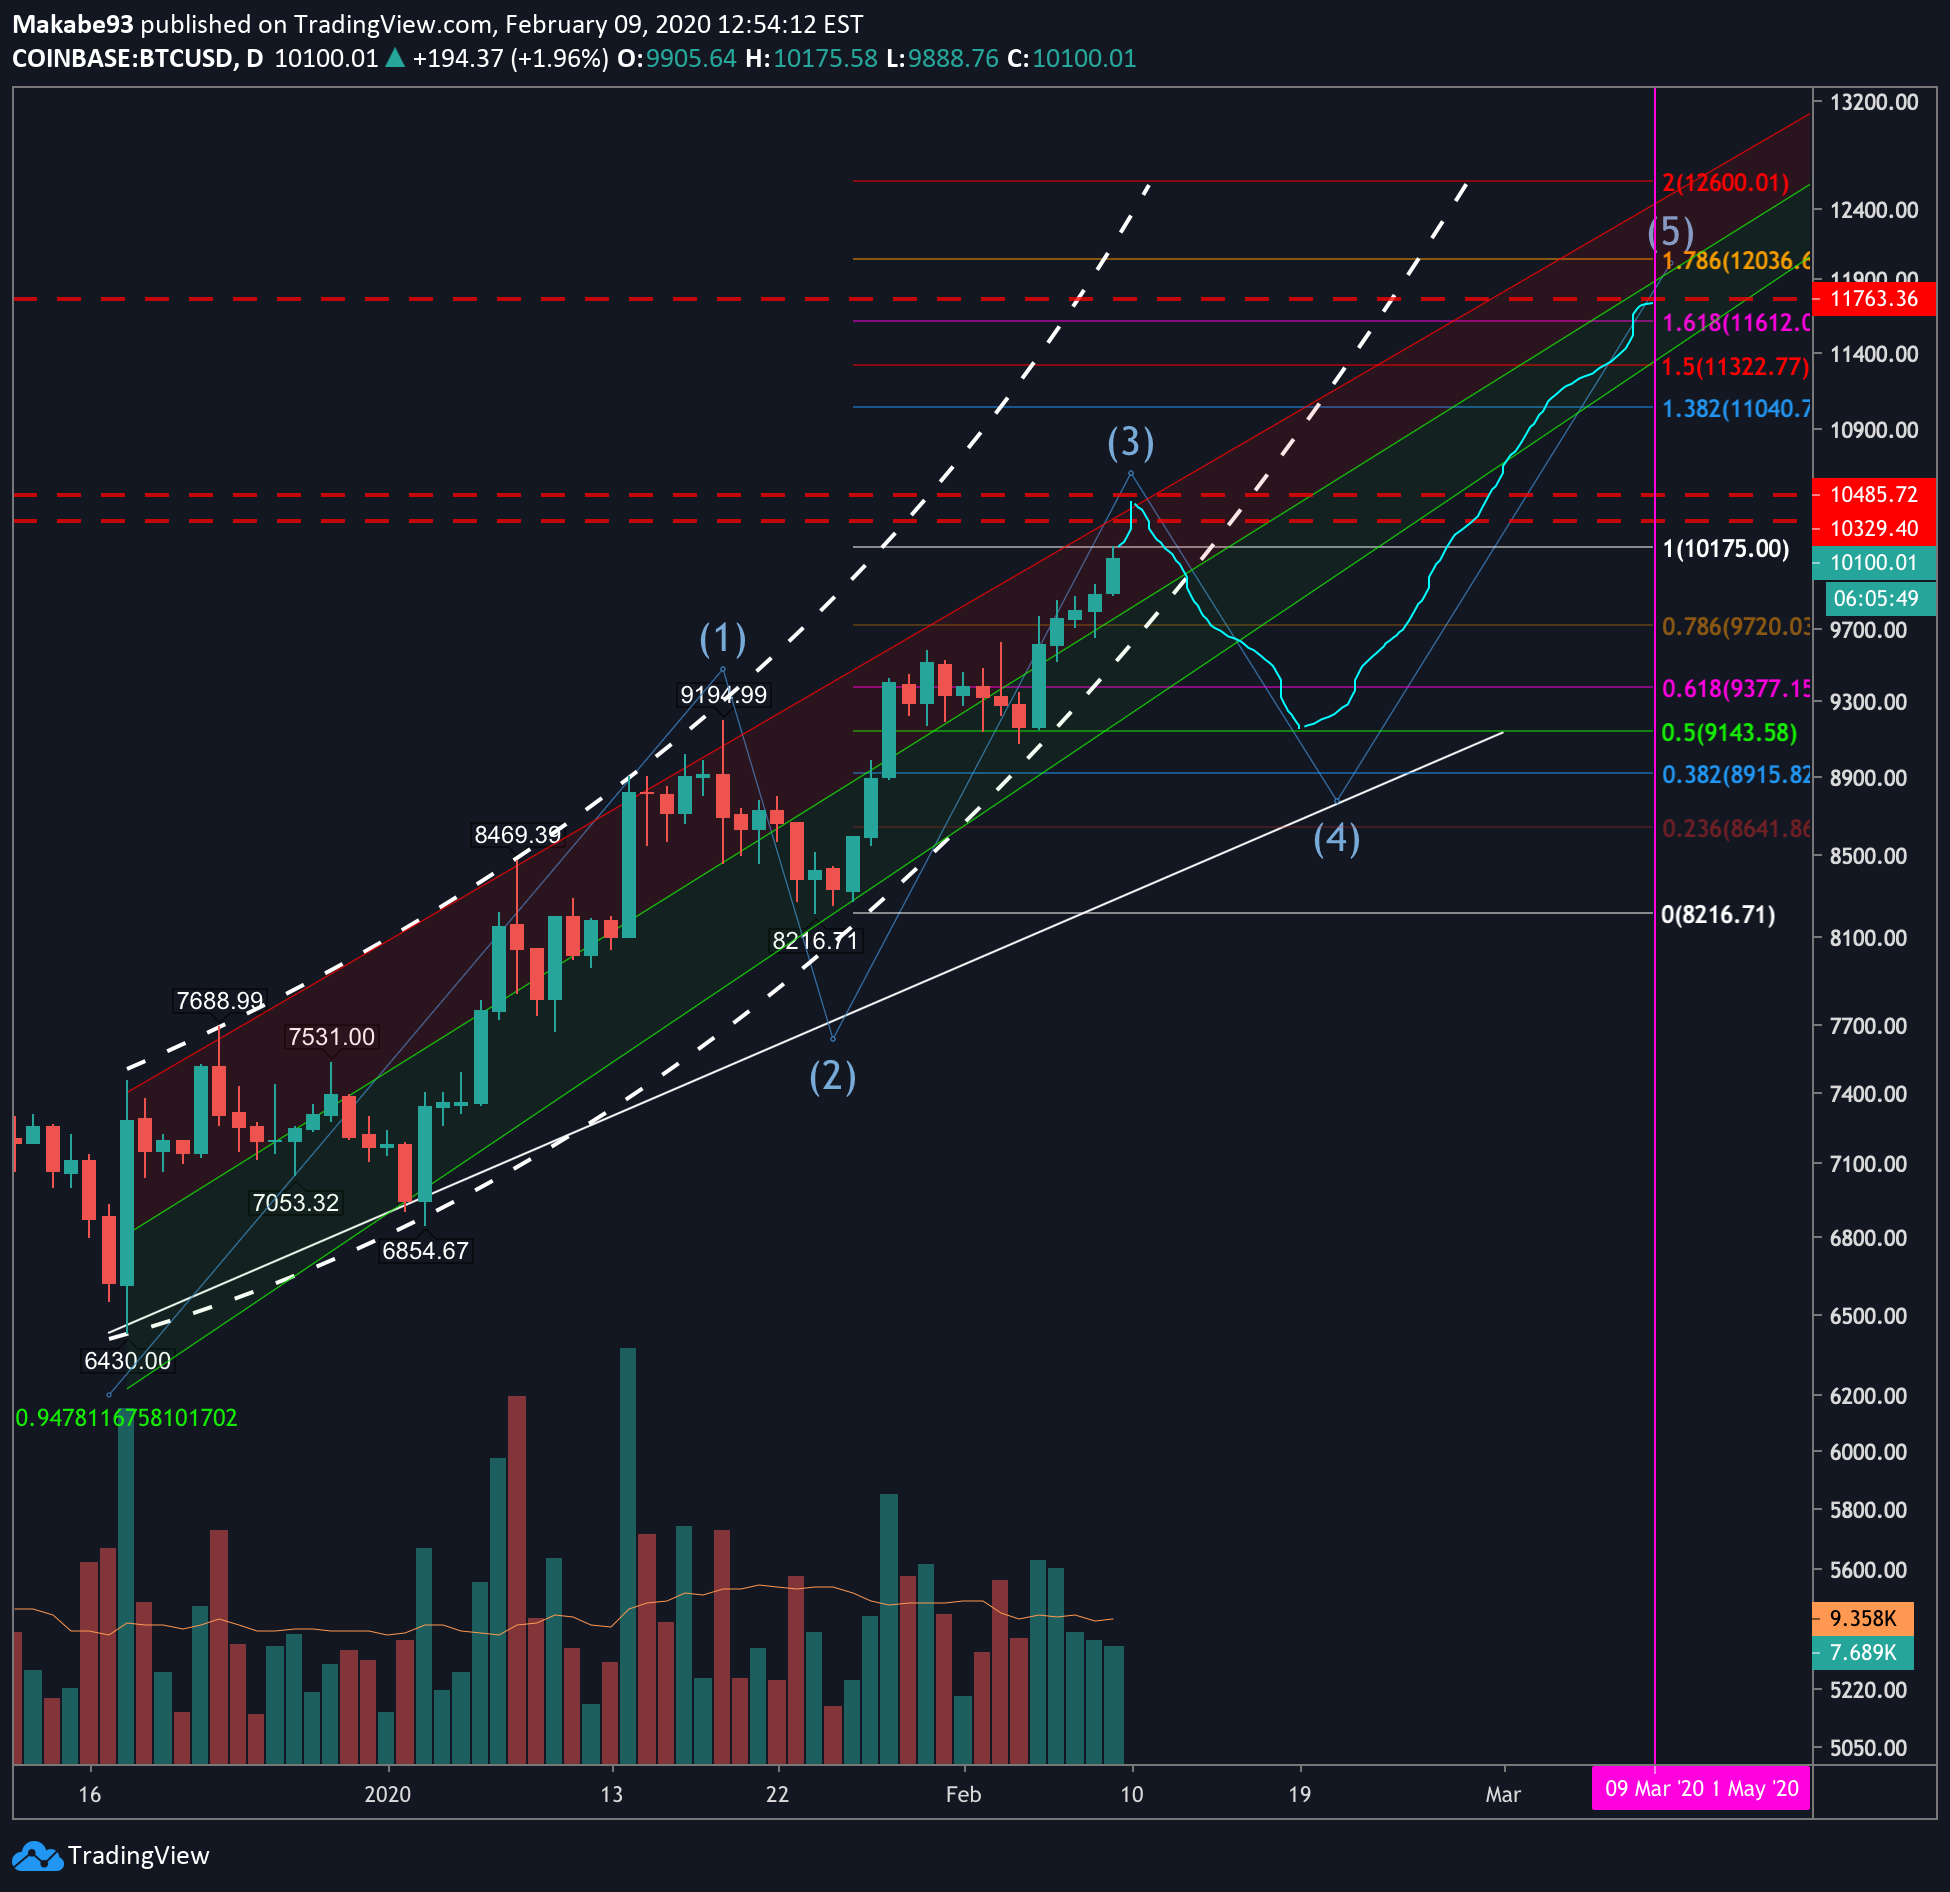Click the price annotation 8216.71 near wave 2
Viewport: 1950px width, 1892px height.
point(815,940)
